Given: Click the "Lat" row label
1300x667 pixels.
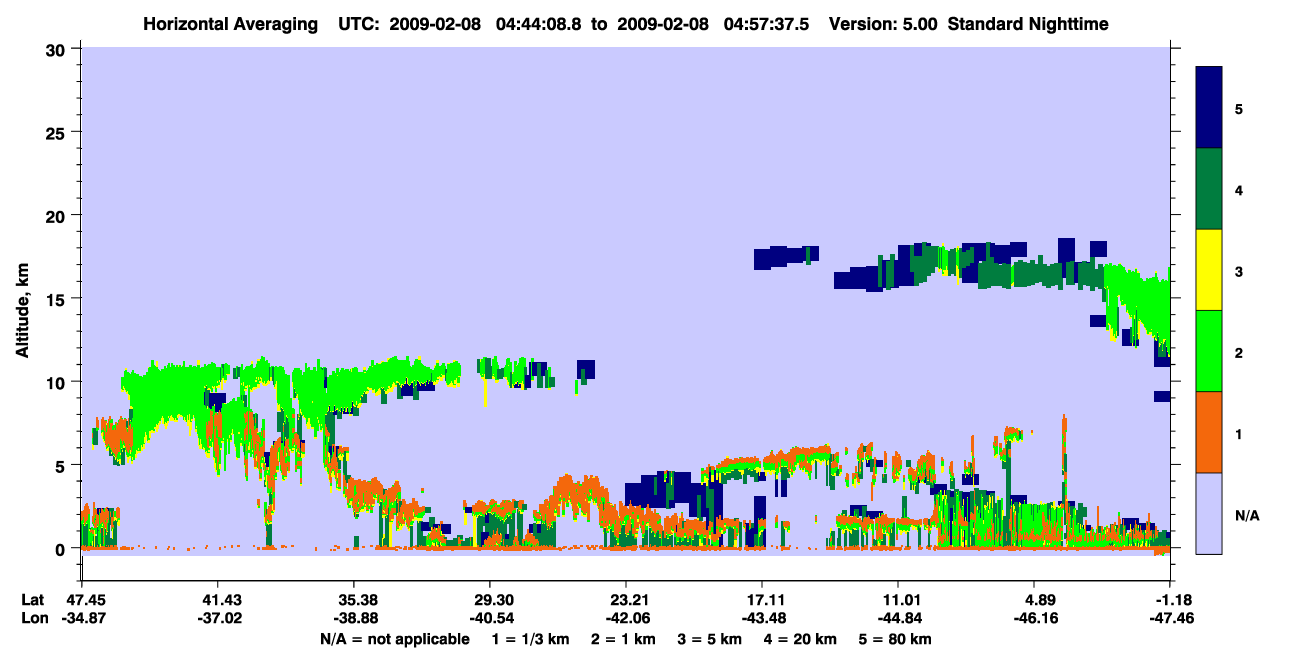Looking at the screenshot, I should tap(31, 600).
